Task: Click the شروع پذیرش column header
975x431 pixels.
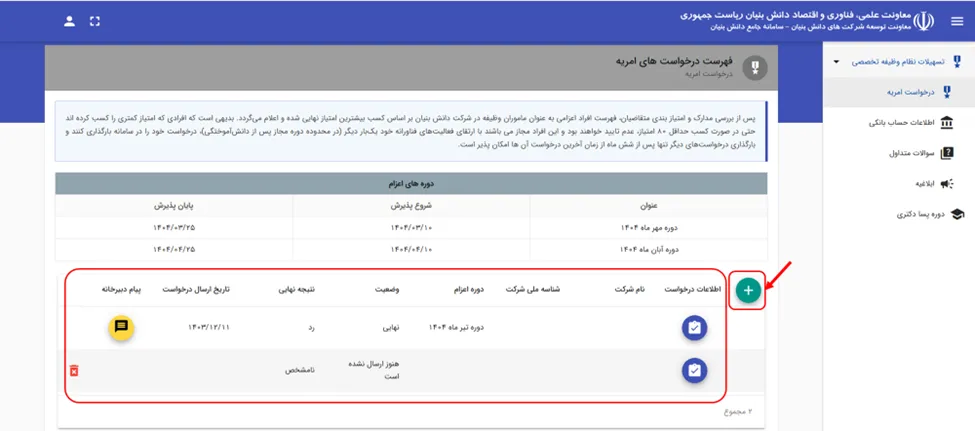Action: click(411, 206)
